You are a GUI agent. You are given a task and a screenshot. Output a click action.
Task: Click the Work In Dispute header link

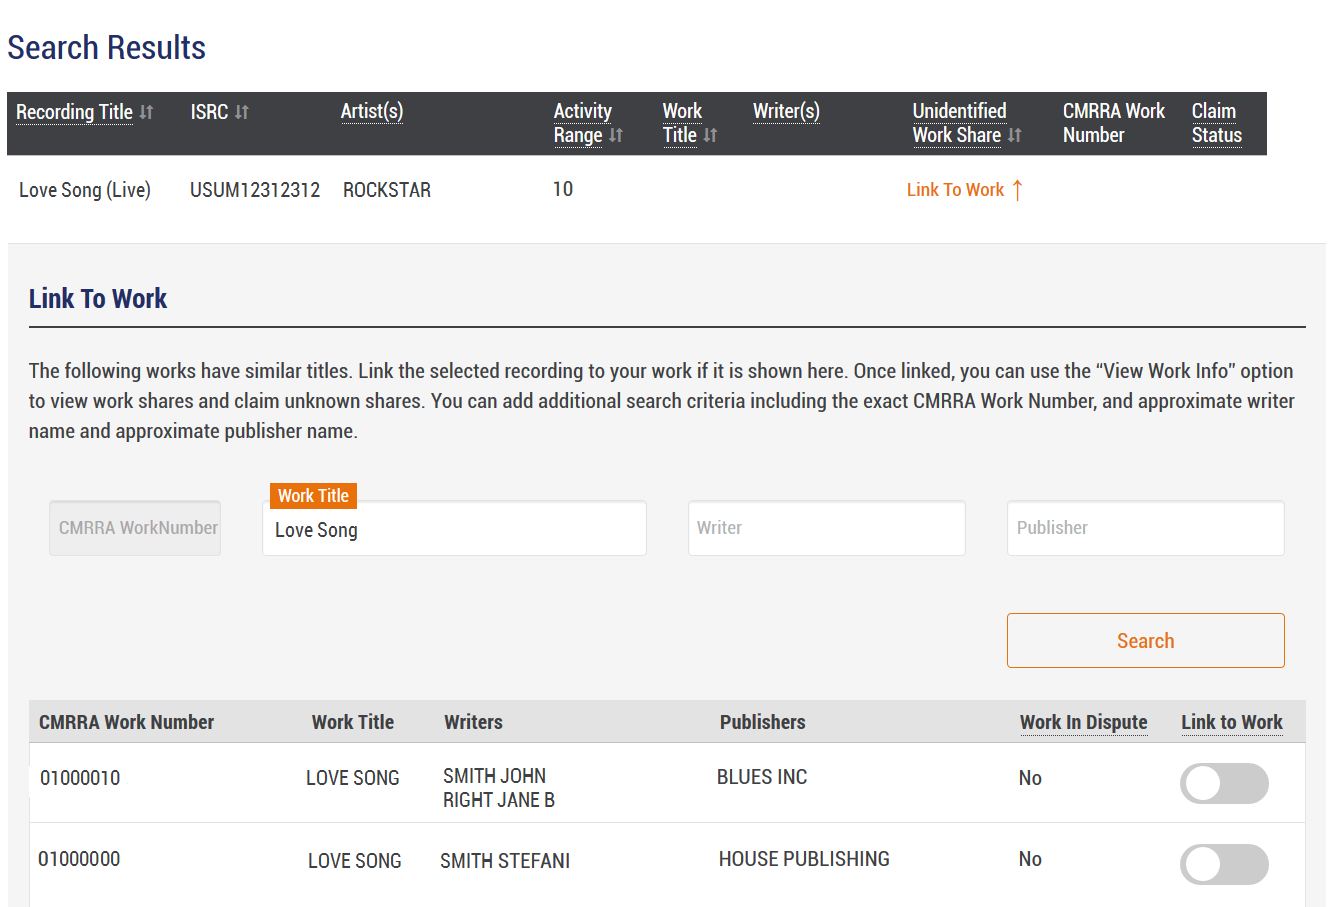coord(1083,722)
